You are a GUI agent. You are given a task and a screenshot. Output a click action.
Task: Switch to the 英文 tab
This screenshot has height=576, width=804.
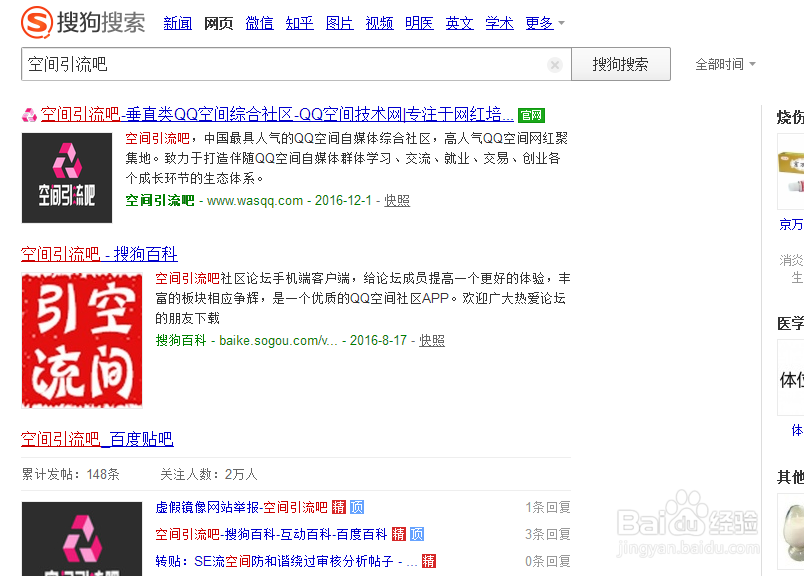click(459, 23)
